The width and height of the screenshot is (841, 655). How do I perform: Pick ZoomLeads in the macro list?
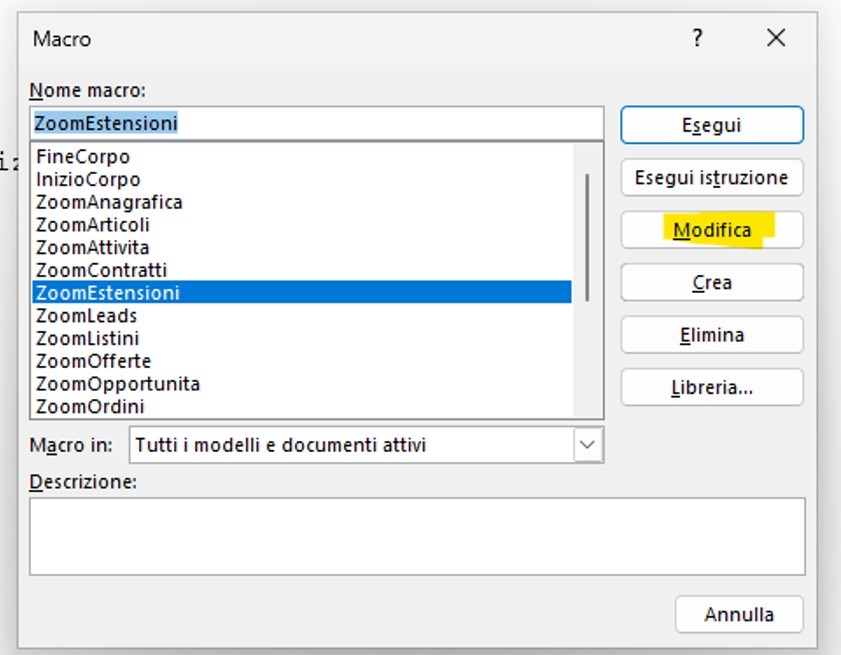[86, 316]
